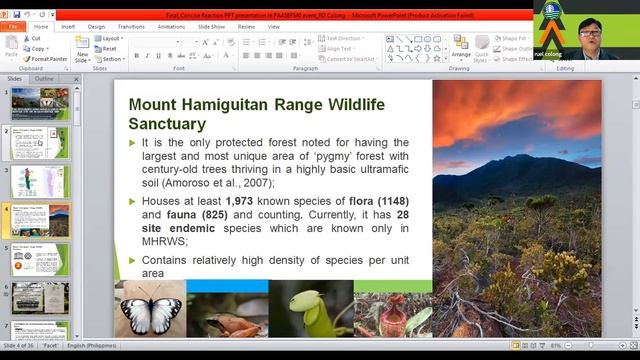This screenshot has height=360, width=640.
Task: Click Decrease List Level icon
Action: 282,42
